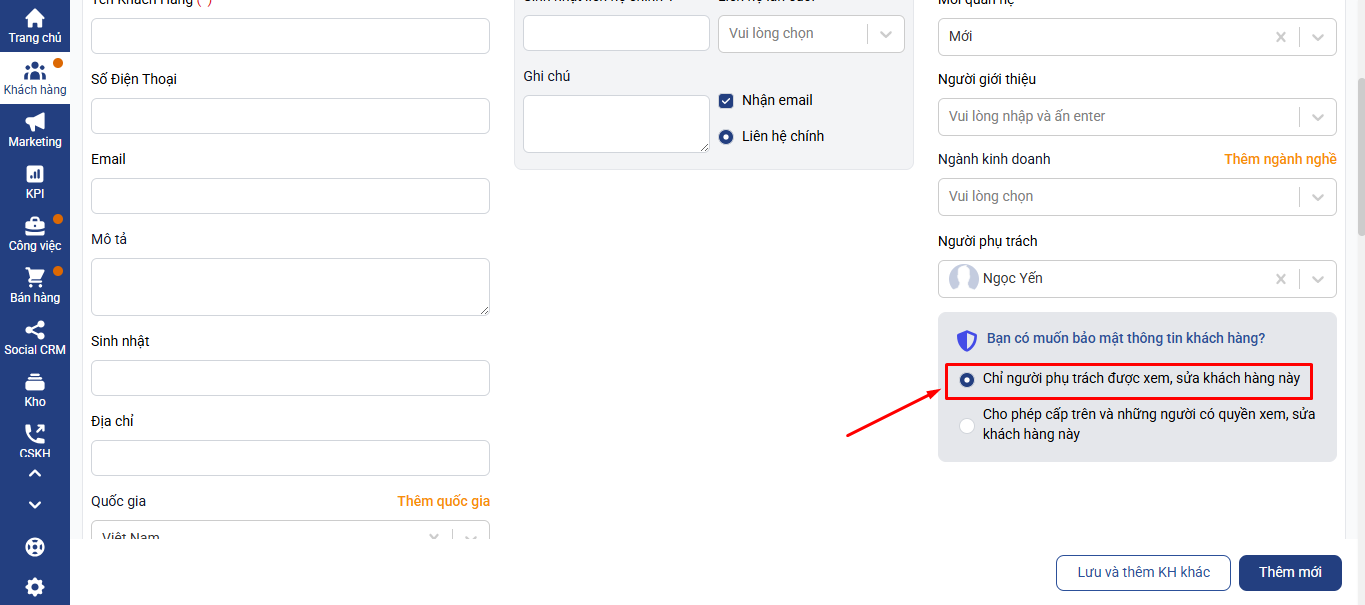Expand the Người giới thiệu dropdown
Viewport: 1365px width, 605px height.
click(1318, 117)
